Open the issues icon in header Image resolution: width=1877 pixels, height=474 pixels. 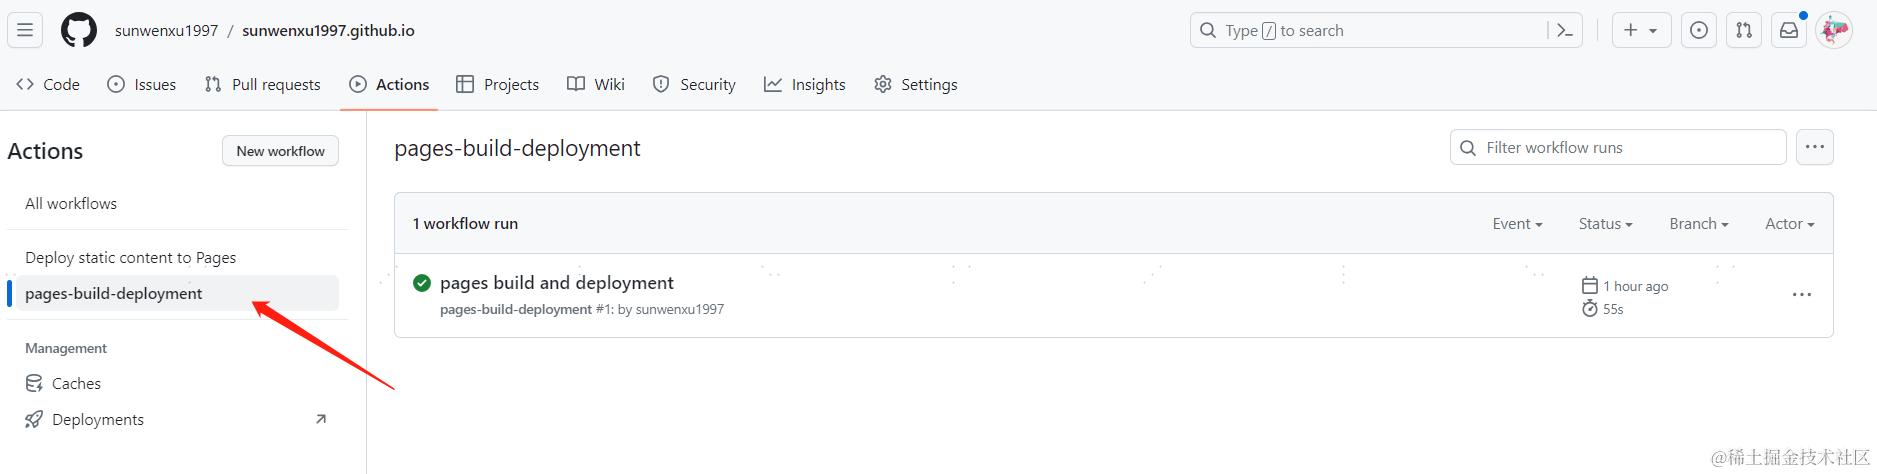tap(1698, 31)
